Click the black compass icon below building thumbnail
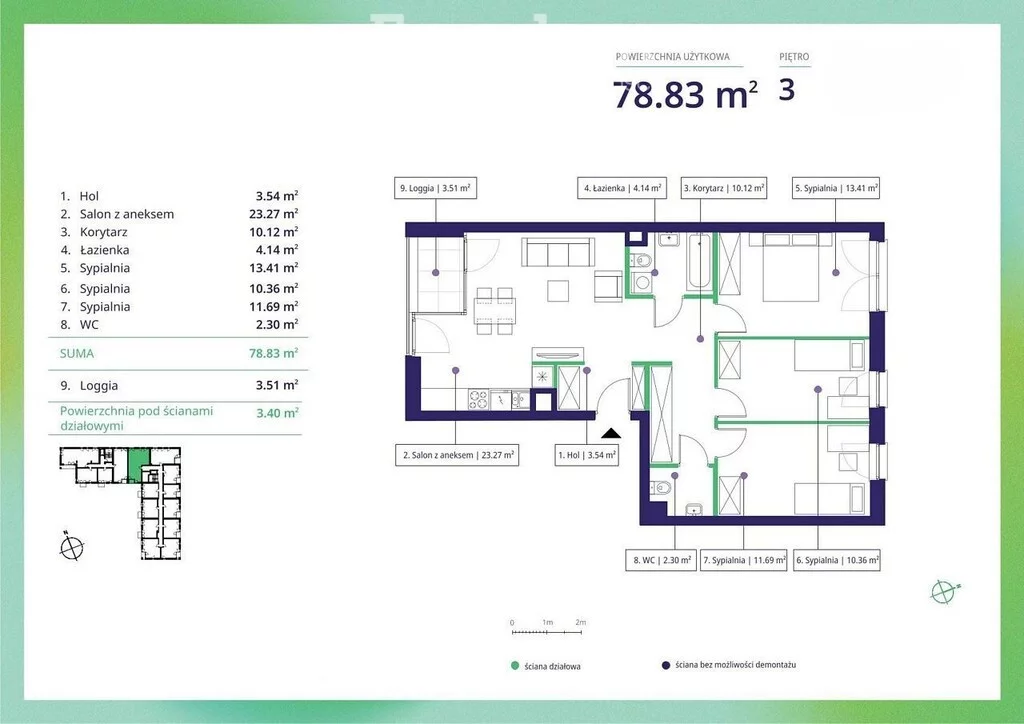 click(x=71, y=548)
